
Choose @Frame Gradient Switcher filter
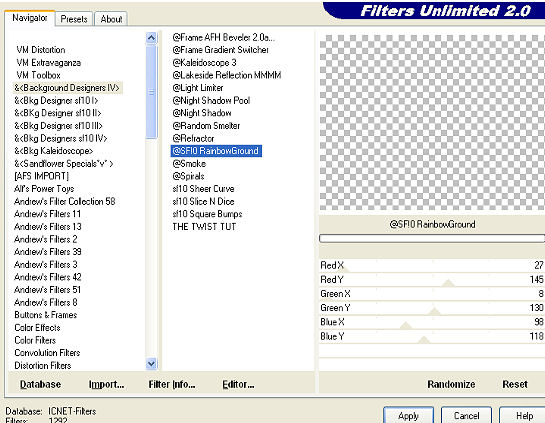220,50
